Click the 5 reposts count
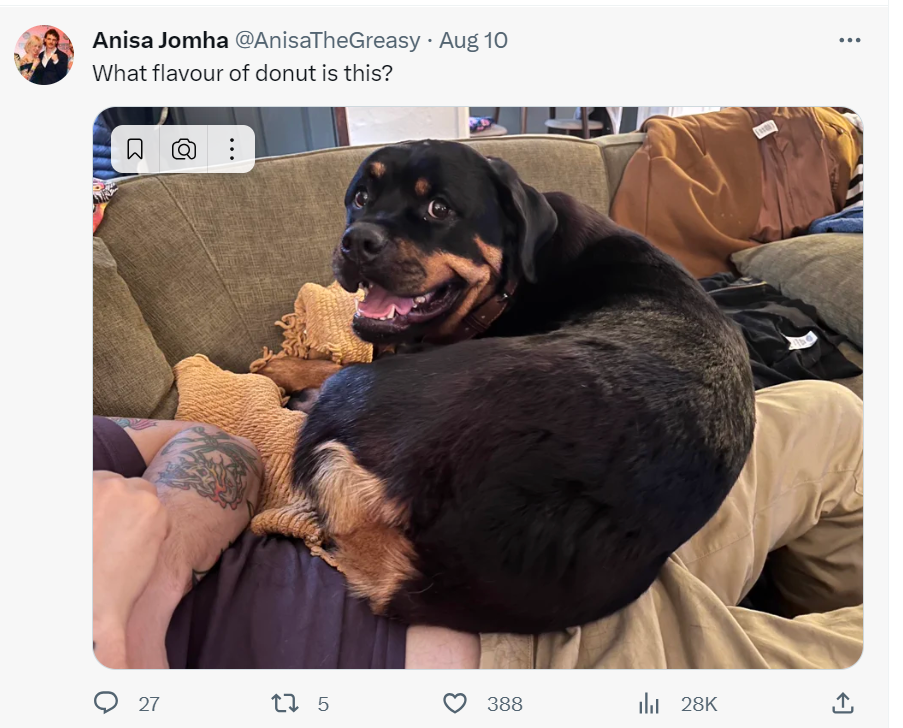This screenshot has width=903, height=728. pyautogui.click(x=323, y=704)
